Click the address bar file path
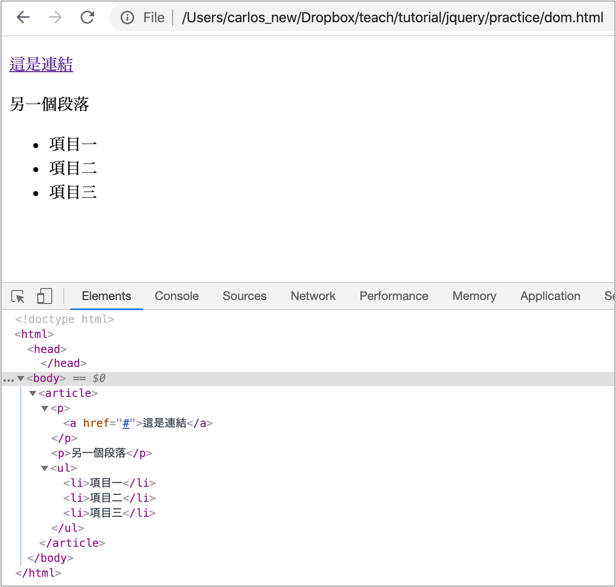 392,18
